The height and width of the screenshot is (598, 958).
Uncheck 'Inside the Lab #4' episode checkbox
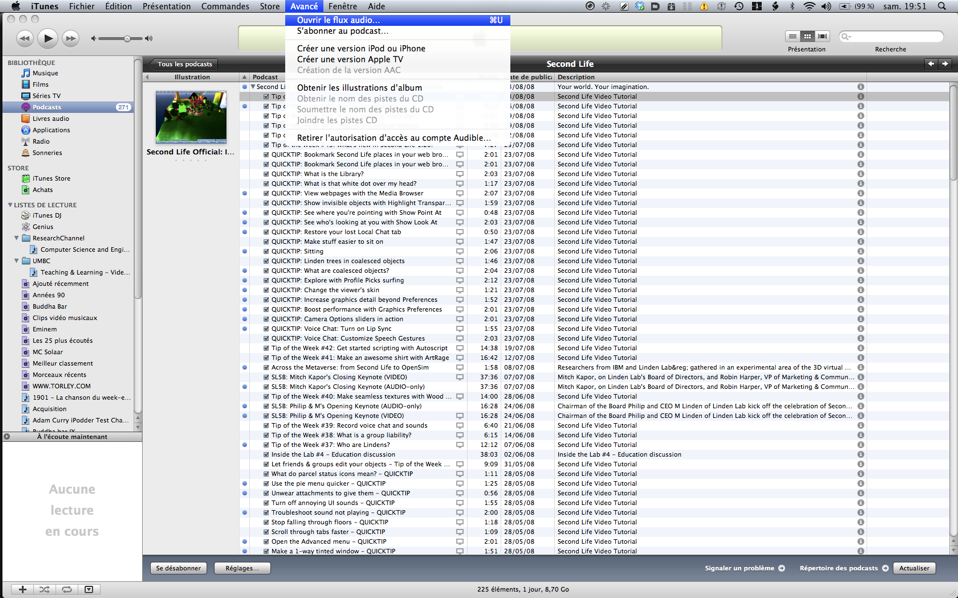(x=266, y=454)
